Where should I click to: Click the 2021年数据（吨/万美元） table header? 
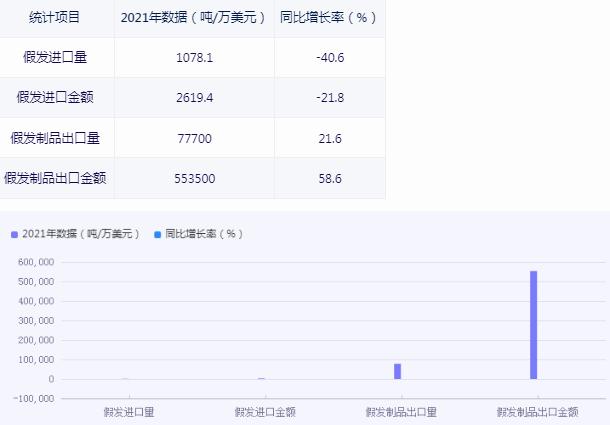click(193, 18)
